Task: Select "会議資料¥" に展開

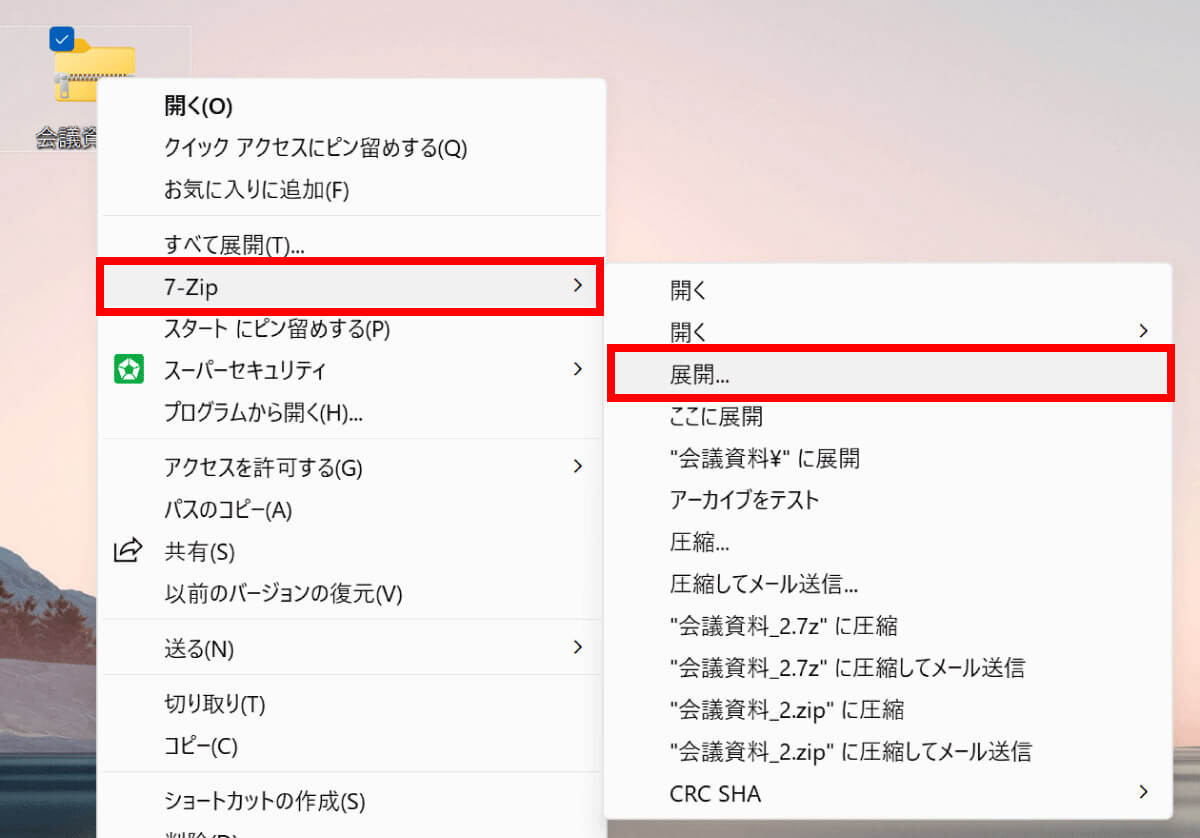Action: click(889, 458)
